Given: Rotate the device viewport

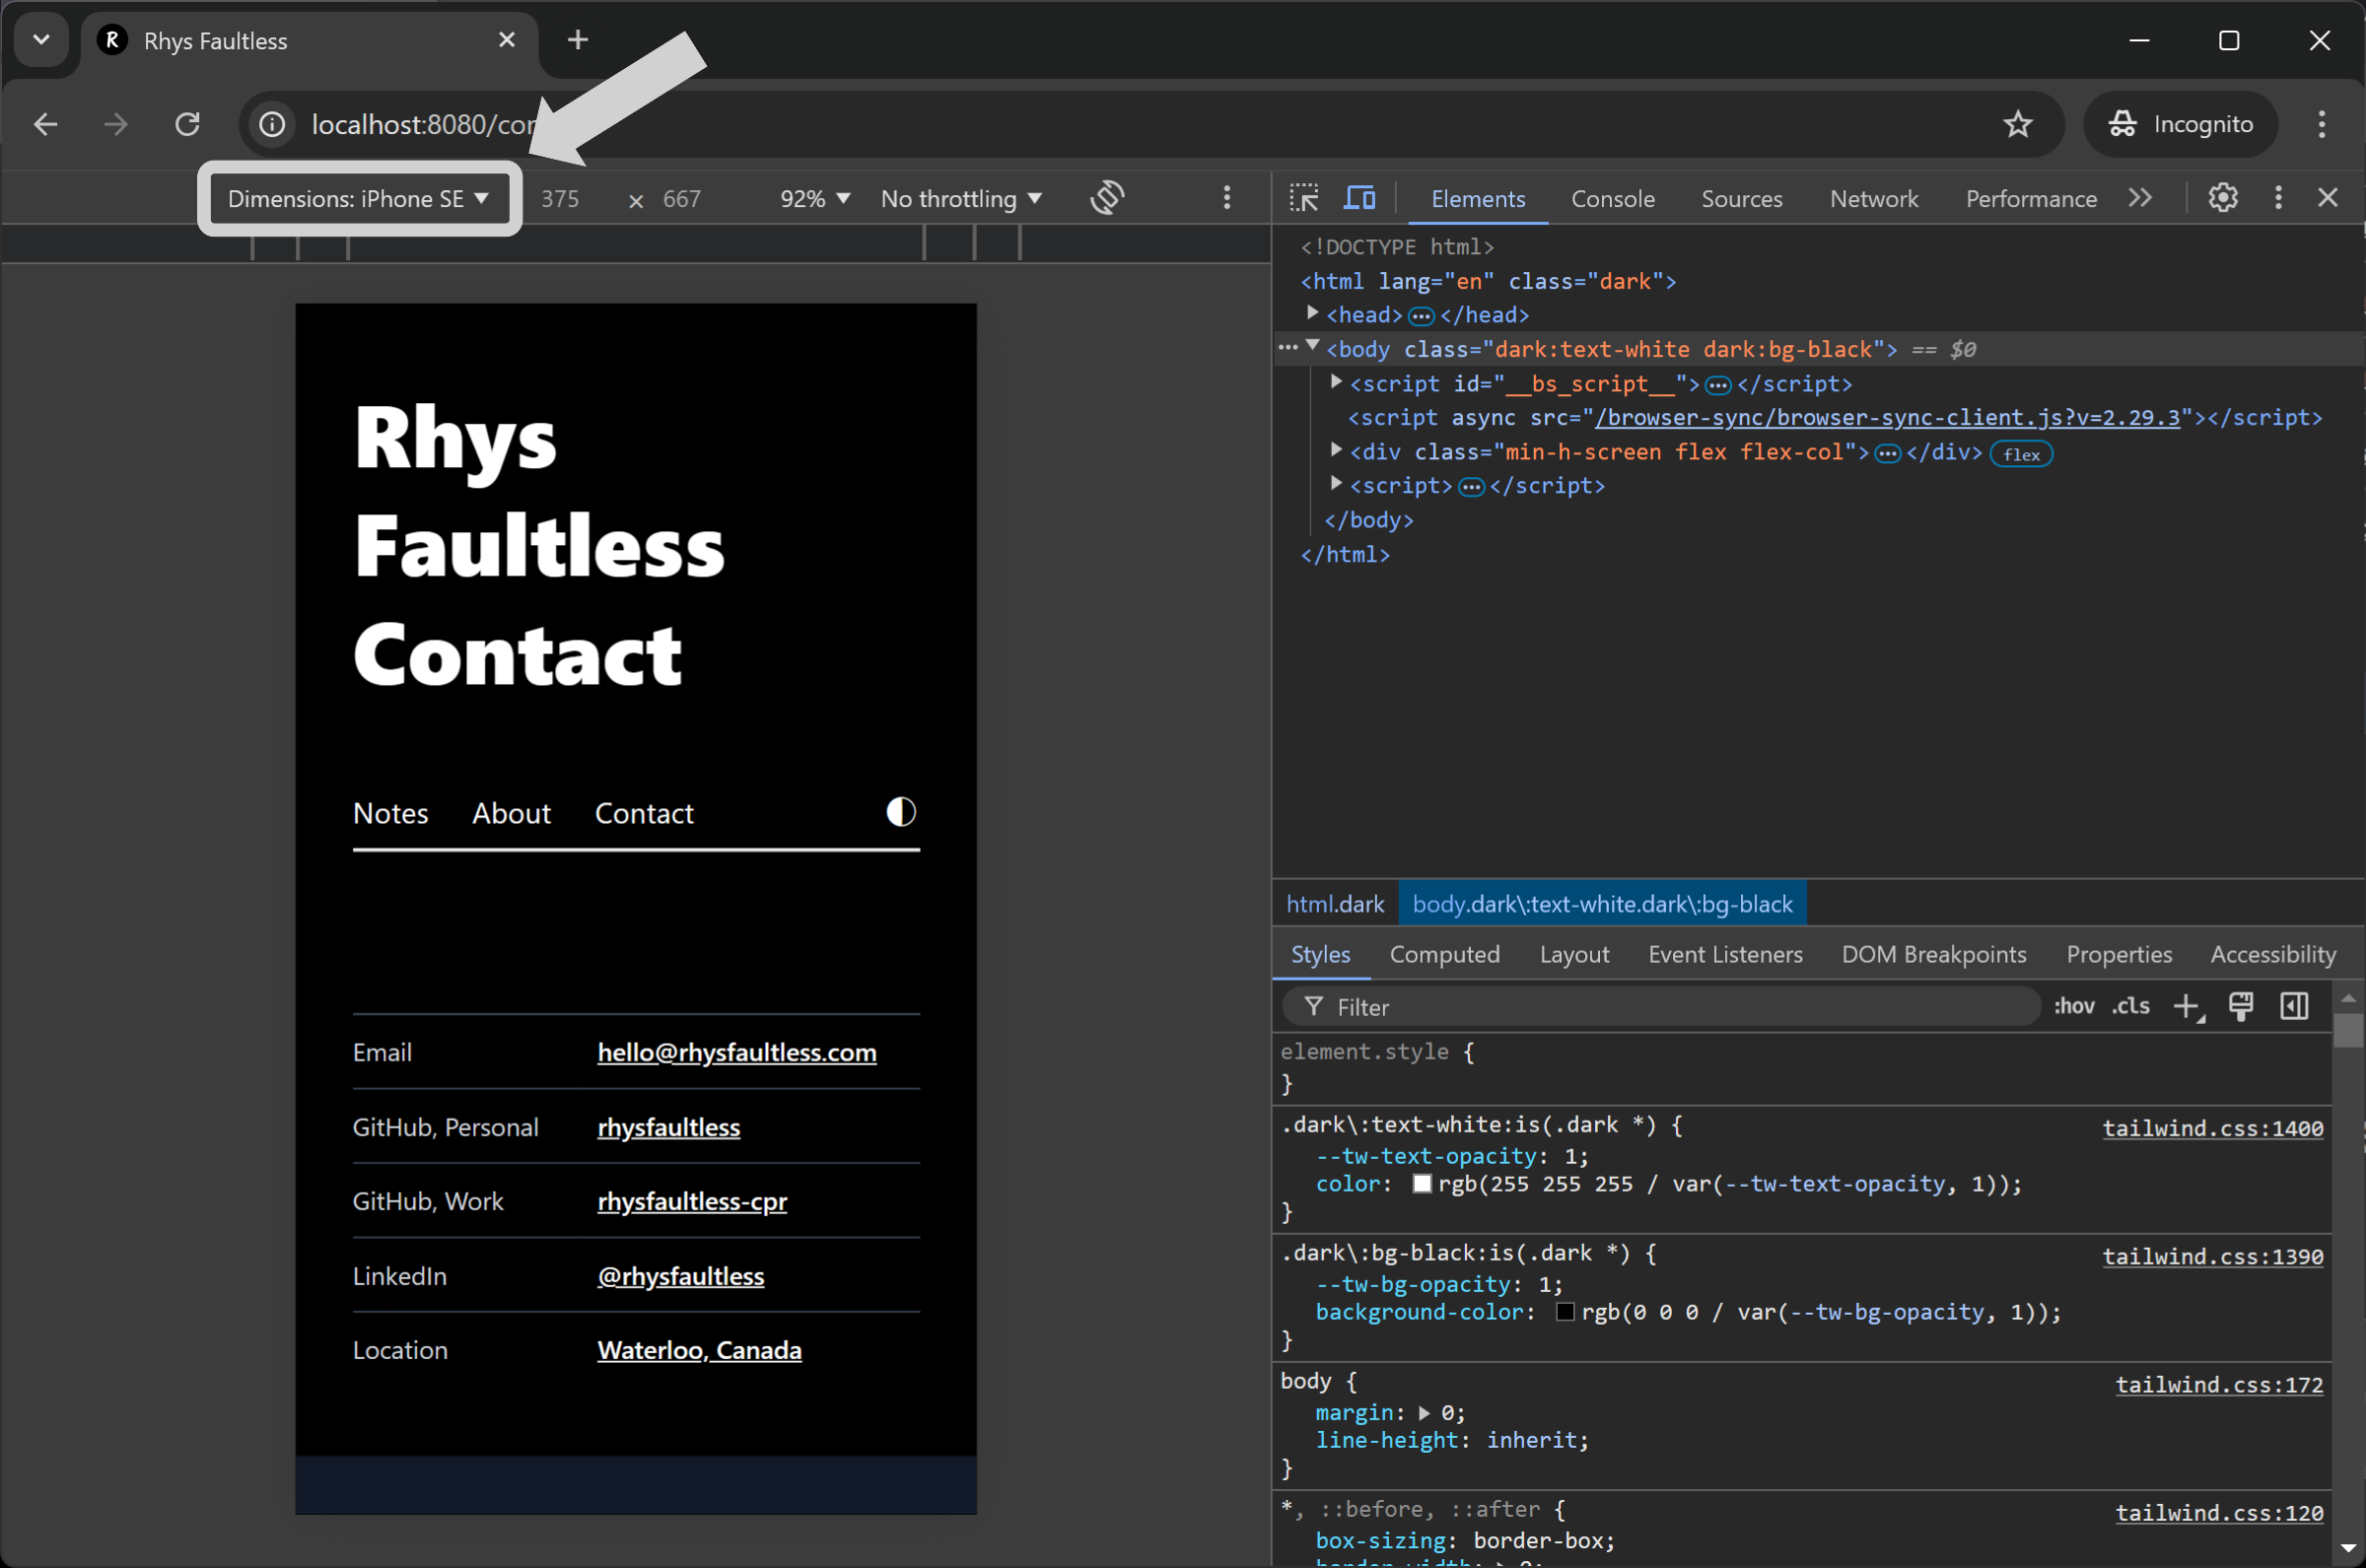Looking at the screenshot, I should coord(1107,198).
